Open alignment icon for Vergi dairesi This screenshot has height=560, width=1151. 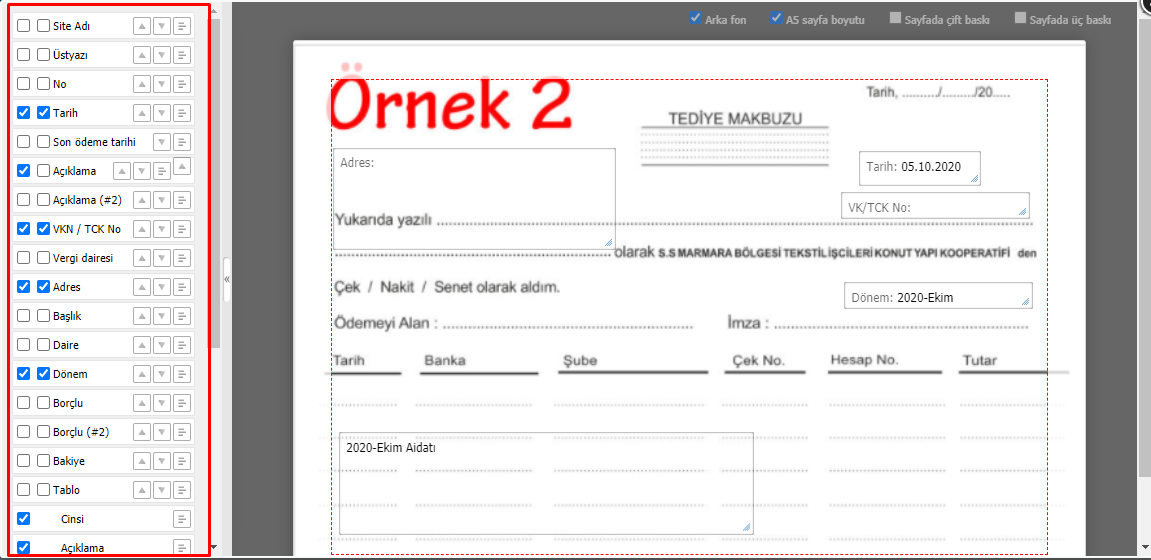click(x=182, y=258)
